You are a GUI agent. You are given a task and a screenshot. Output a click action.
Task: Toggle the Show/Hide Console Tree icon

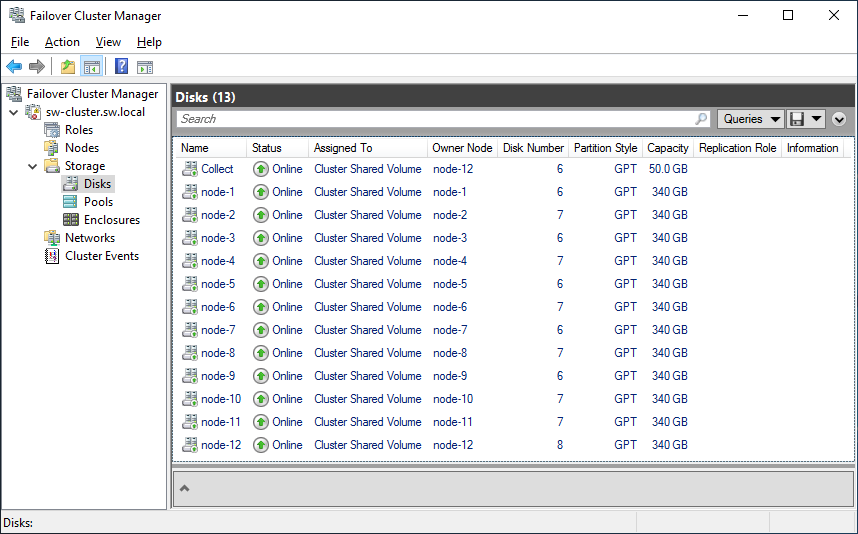coord(91,67)
